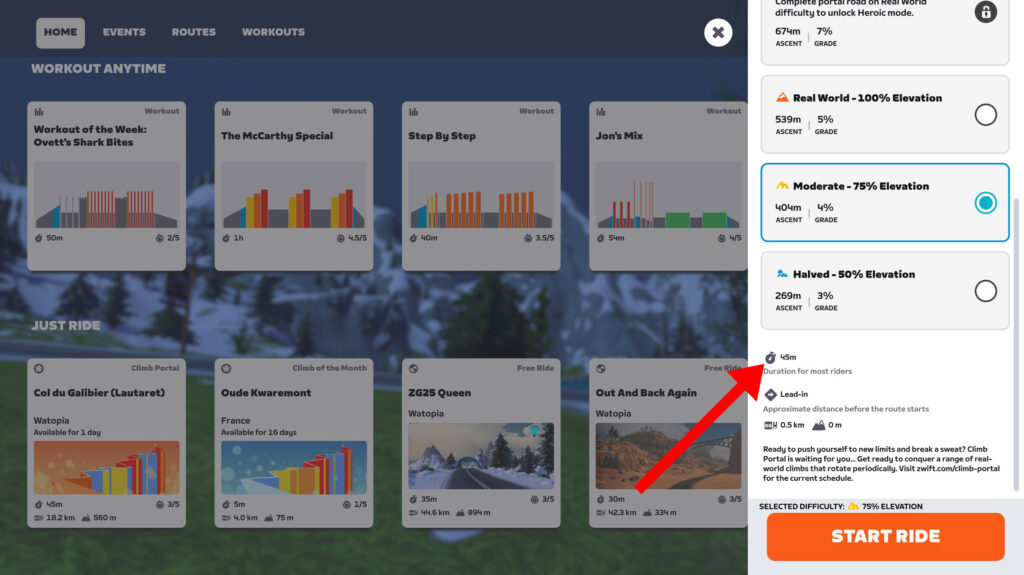1024x575 pixels.
Task: Click the selected difficulty 75% ELEVATION icon
Action: pos(853,506)
